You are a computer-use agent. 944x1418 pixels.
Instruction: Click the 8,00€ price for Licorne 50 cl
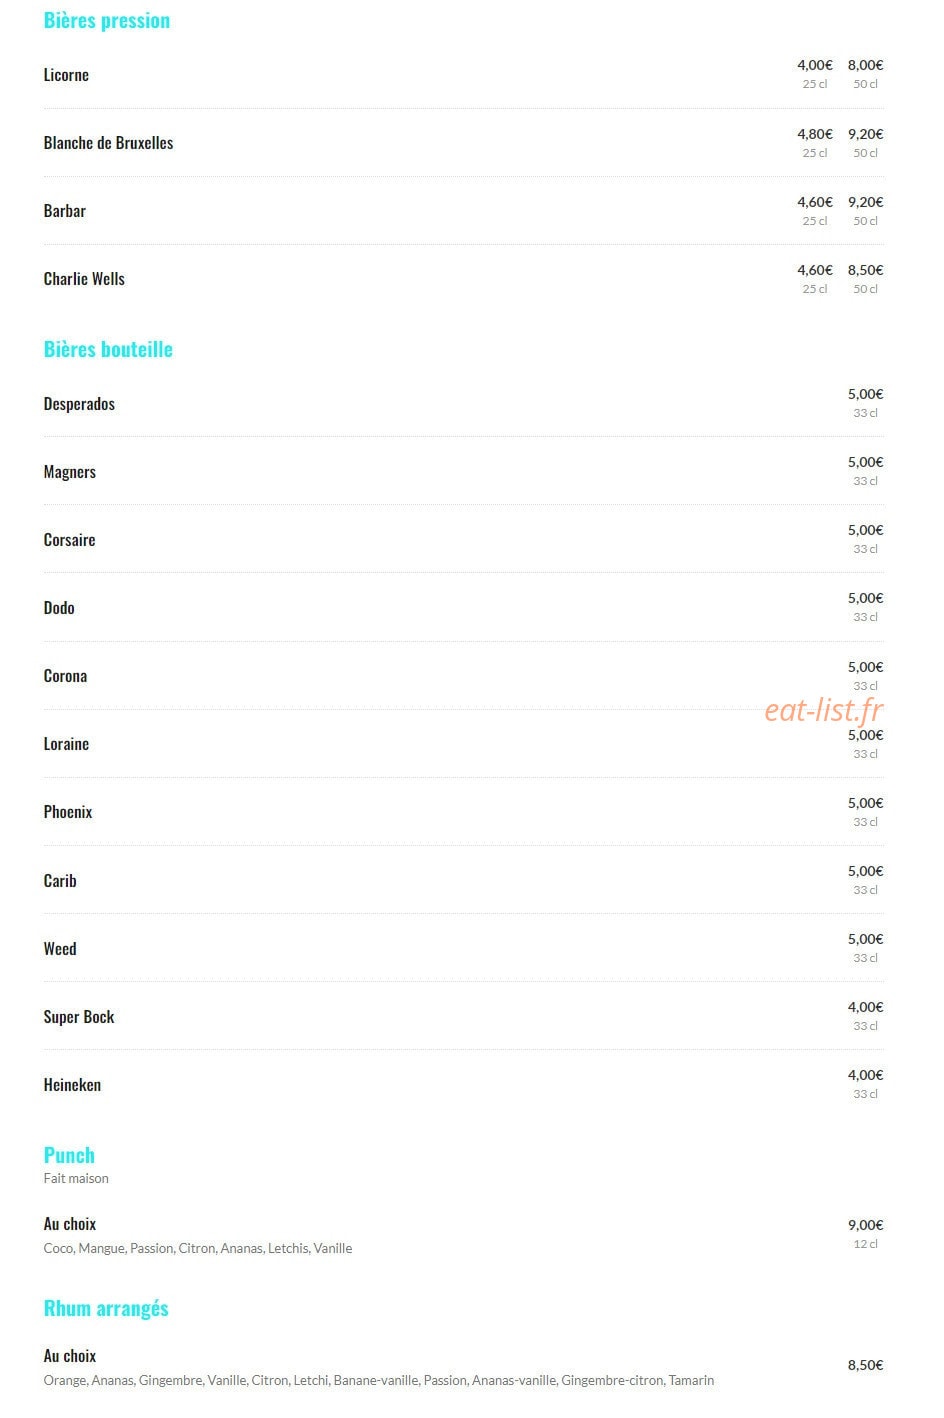866,65
